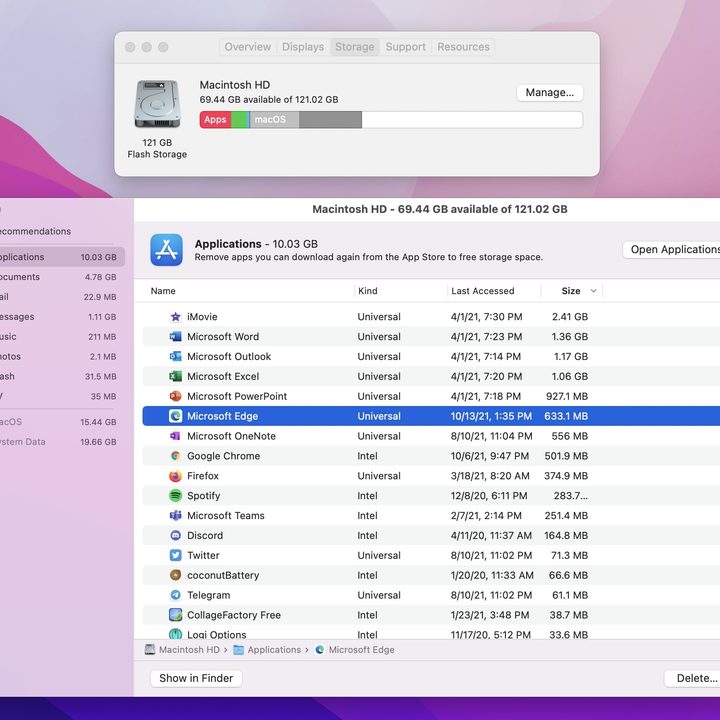
Task: Click the Microsoft Teams icon in list
Action: tap(175, 516)
